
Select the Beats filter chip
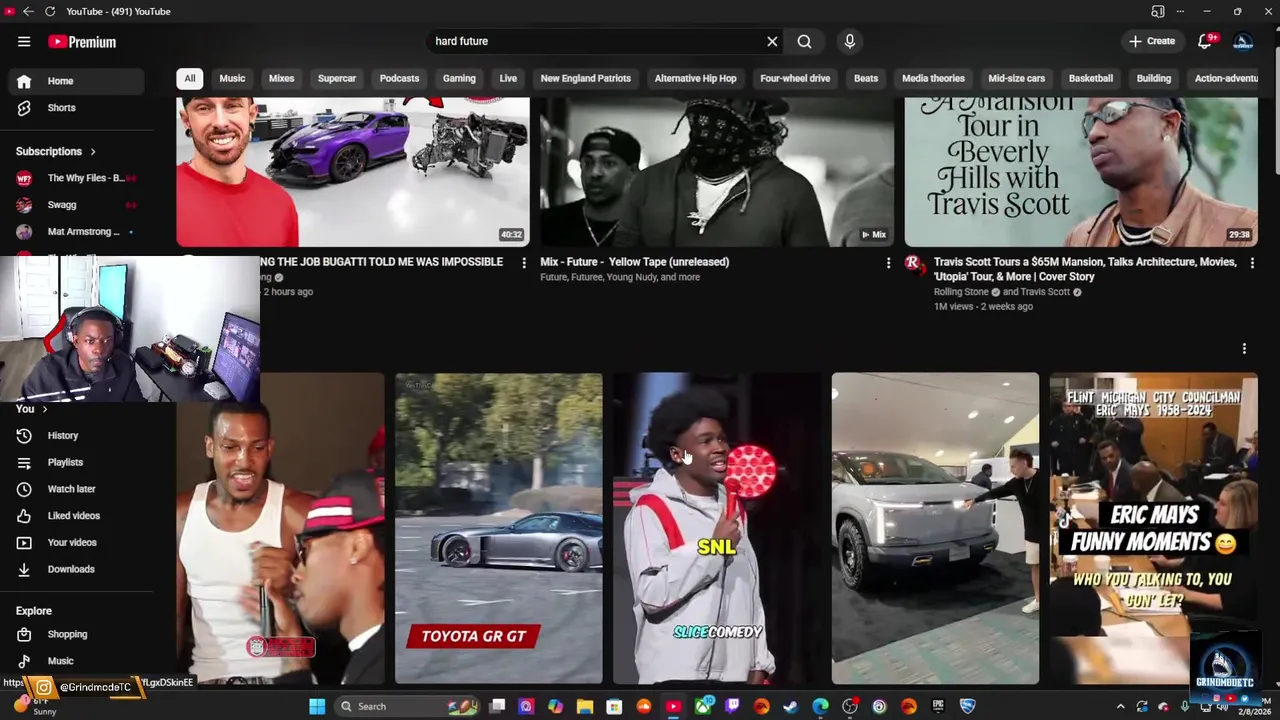pos(866,78)
